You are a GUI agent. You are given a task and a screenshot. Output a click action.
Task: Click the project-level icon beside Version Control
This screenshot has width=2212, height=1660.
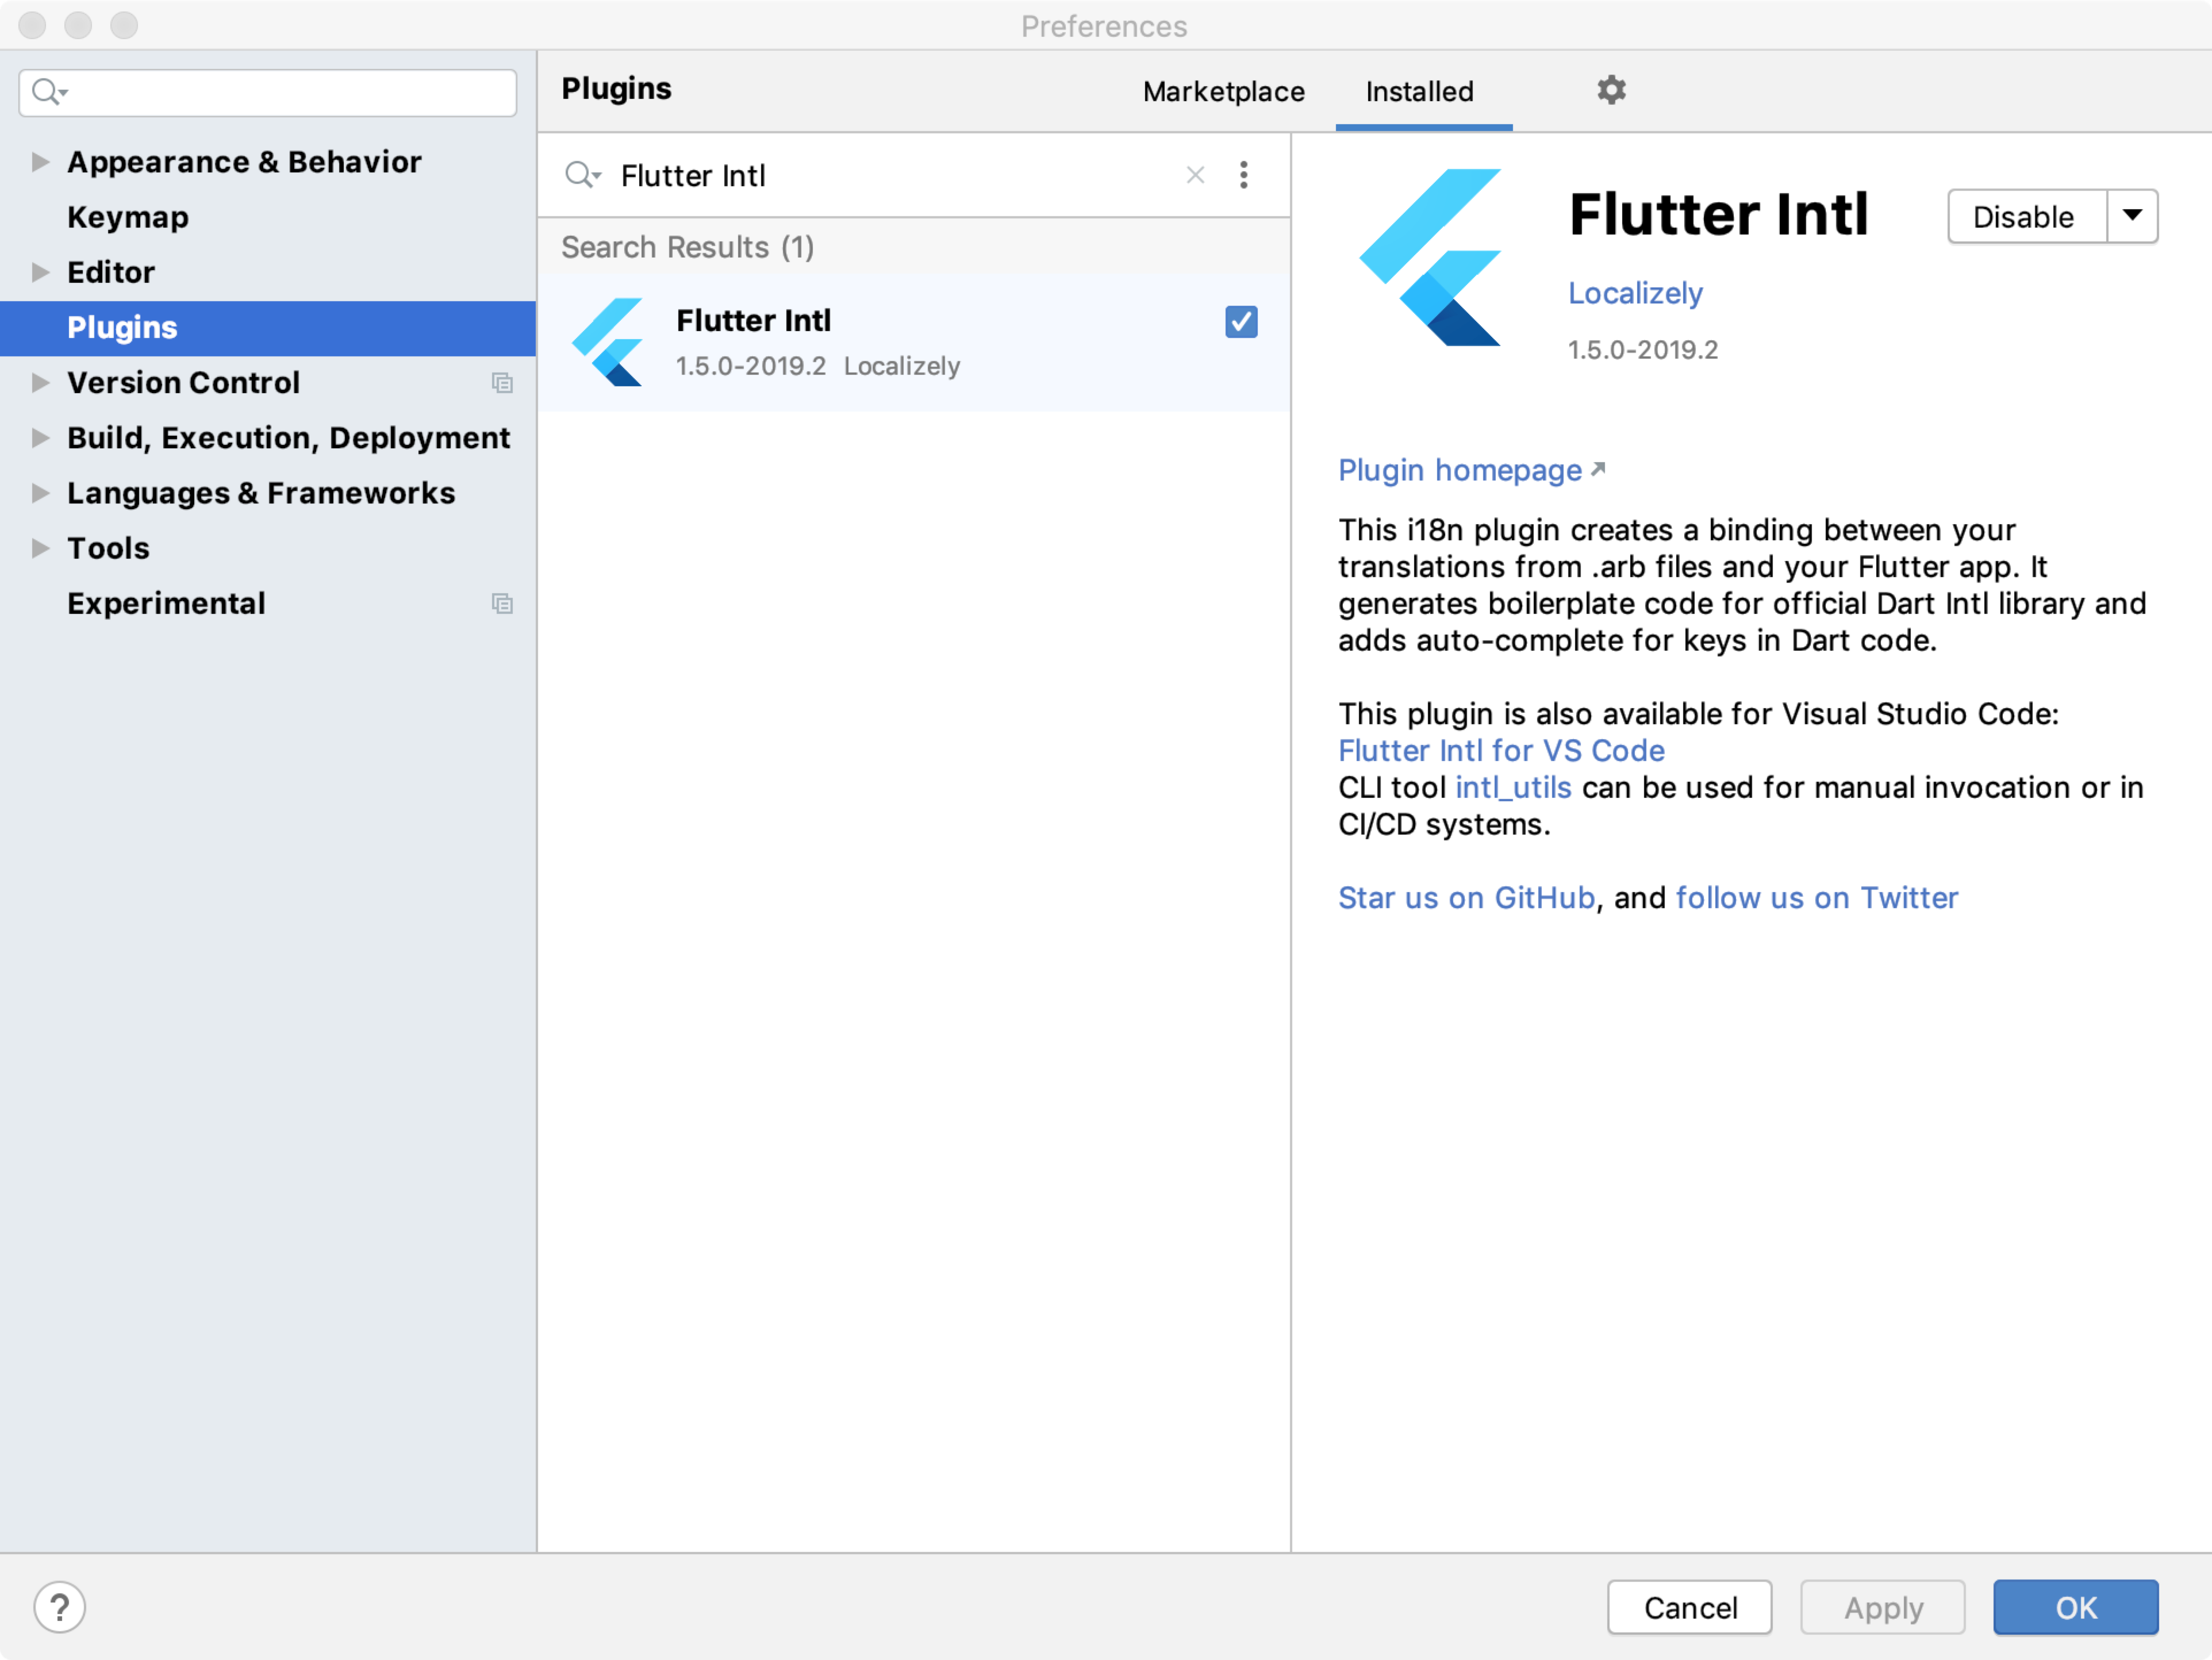point(502,383)
